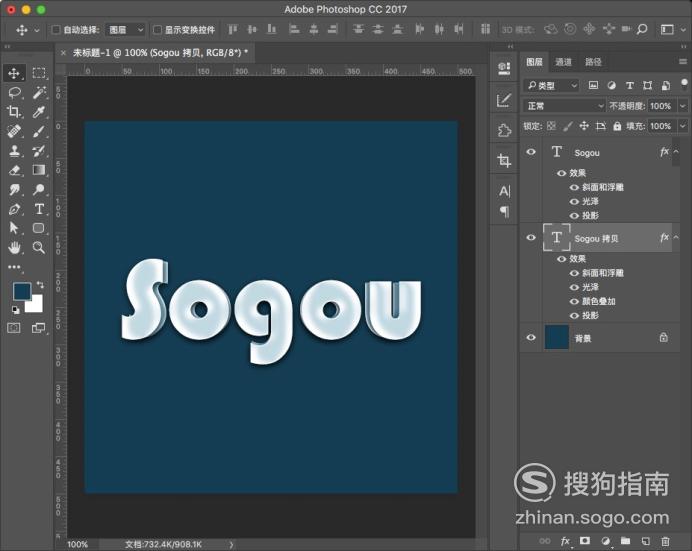Image resolution: width=692 pixels, height=551 pixels.
Task: Hide the 背景 layer
Action: point(531,337)
